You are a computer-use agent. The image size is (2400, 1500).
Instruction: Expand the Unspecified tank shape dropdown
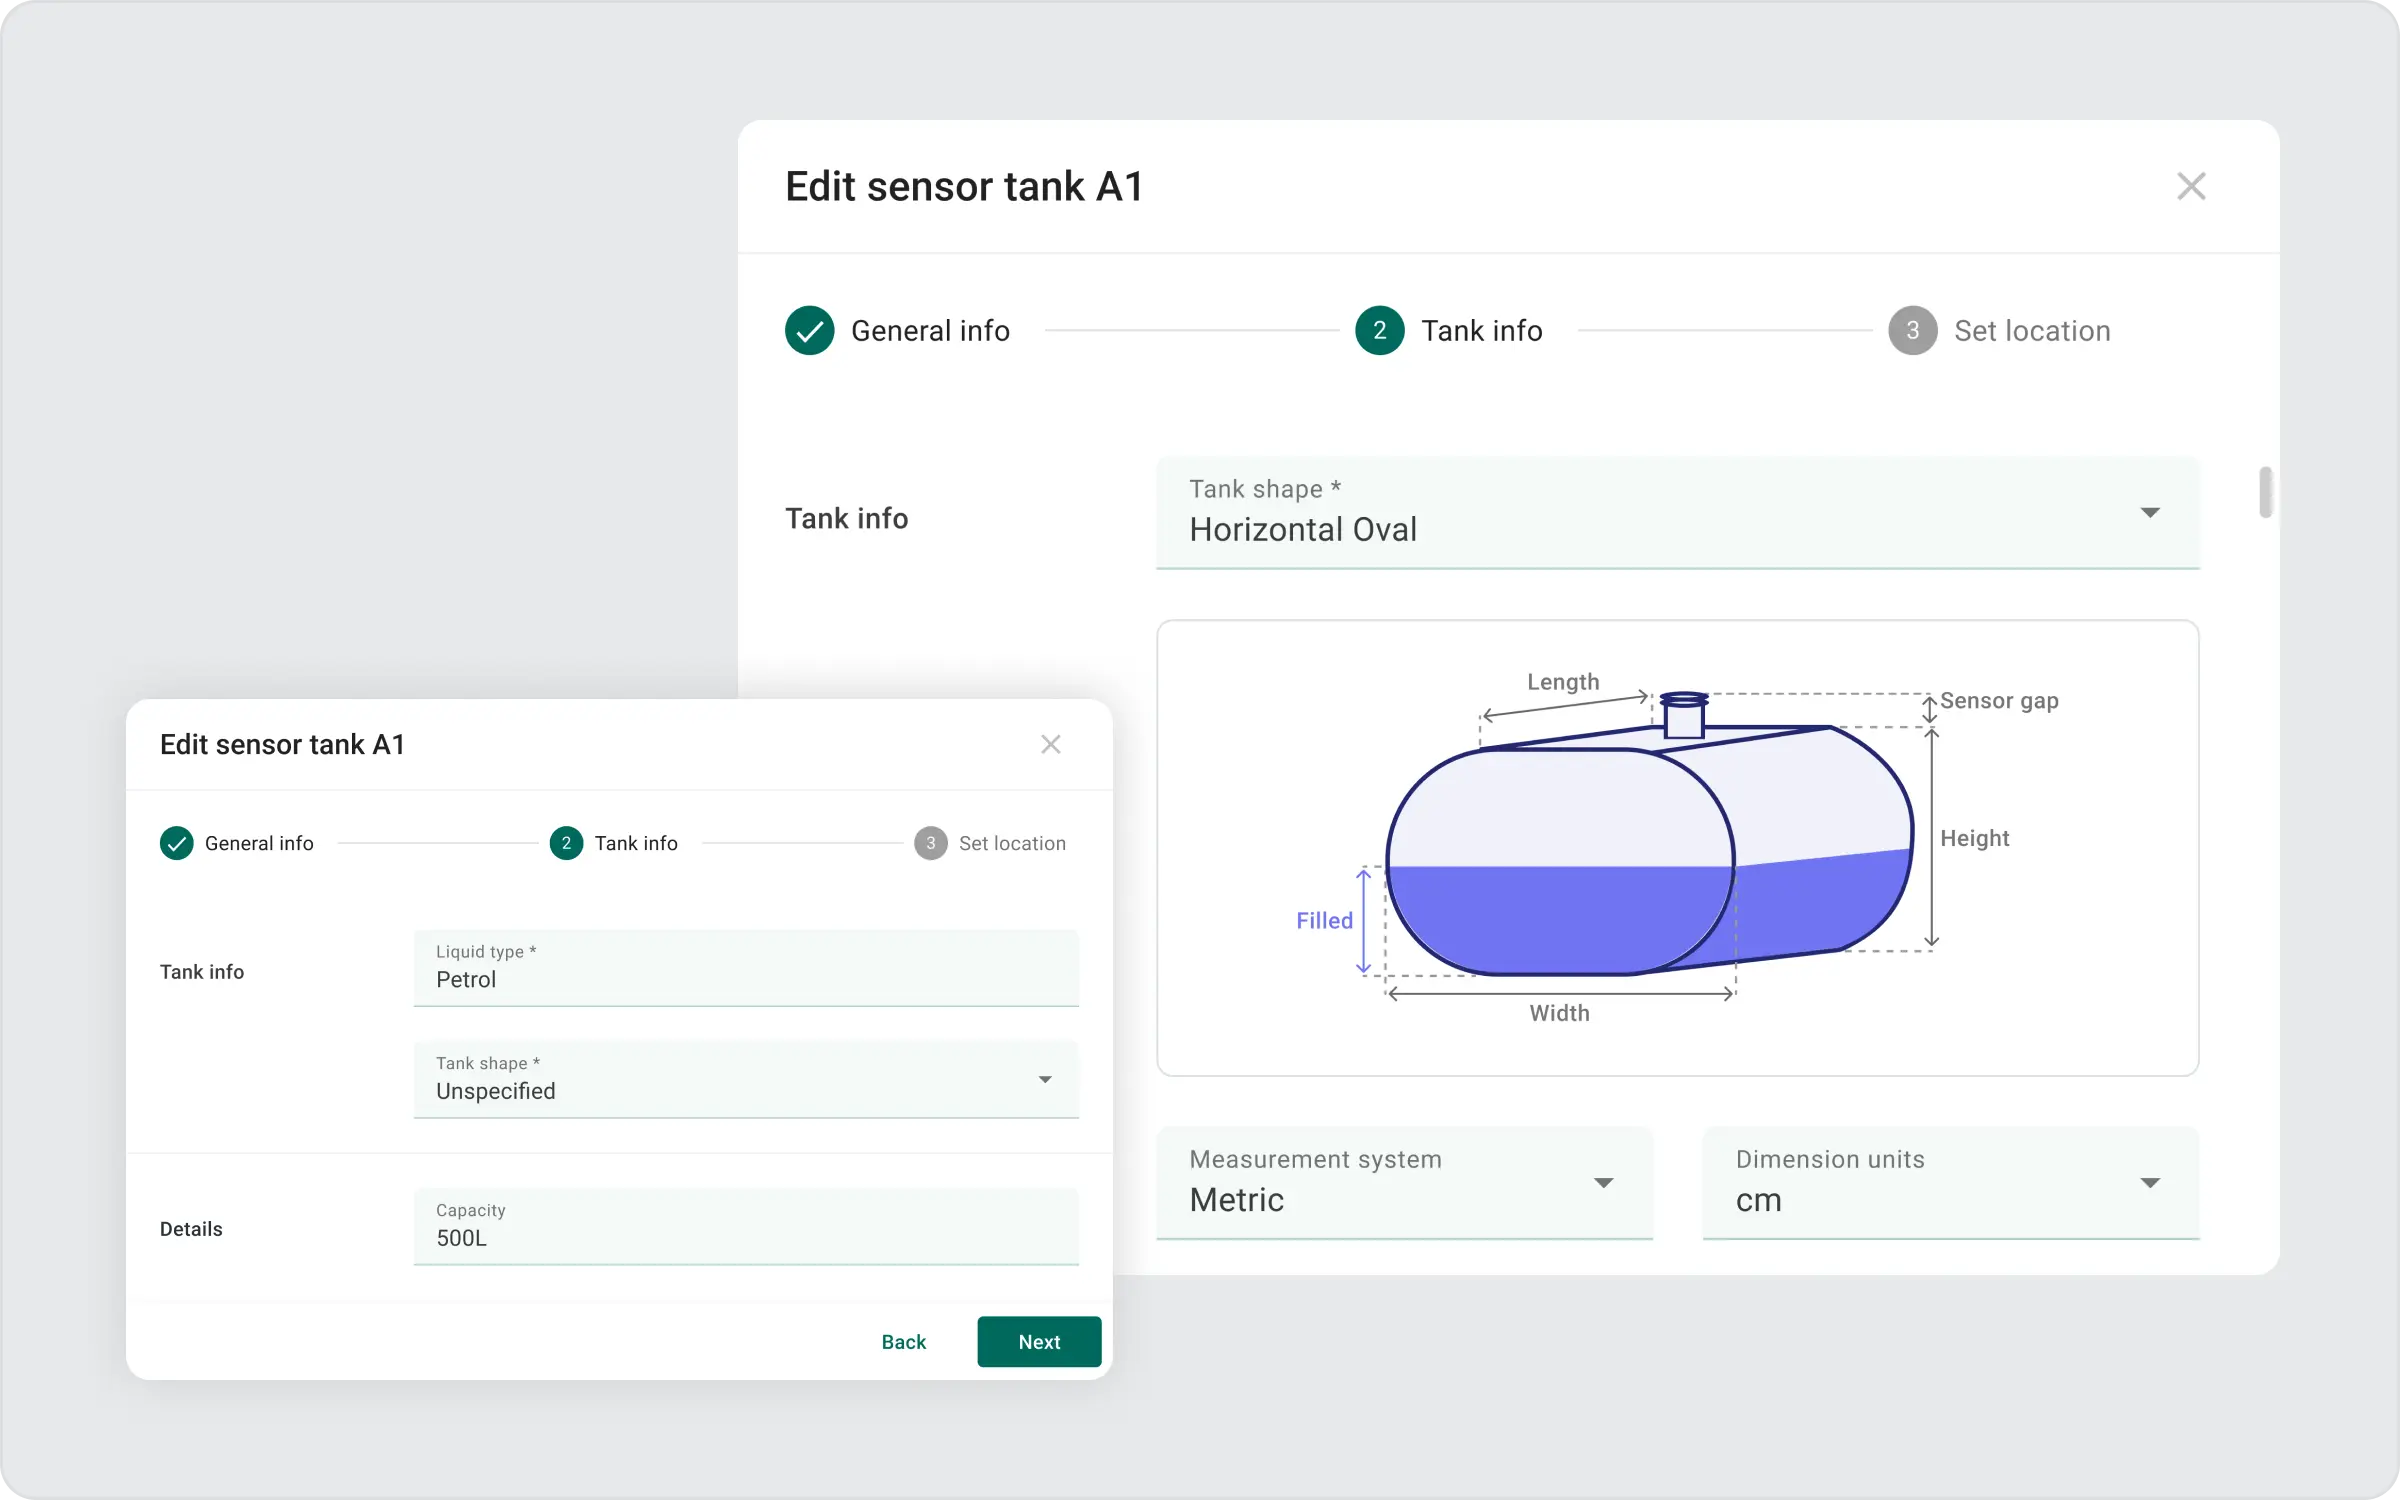746,1079
